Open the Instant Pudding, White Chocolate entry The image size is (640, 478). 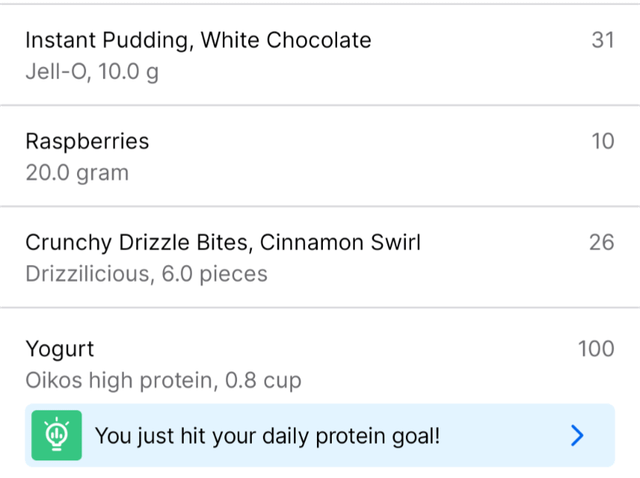[320, 56]
